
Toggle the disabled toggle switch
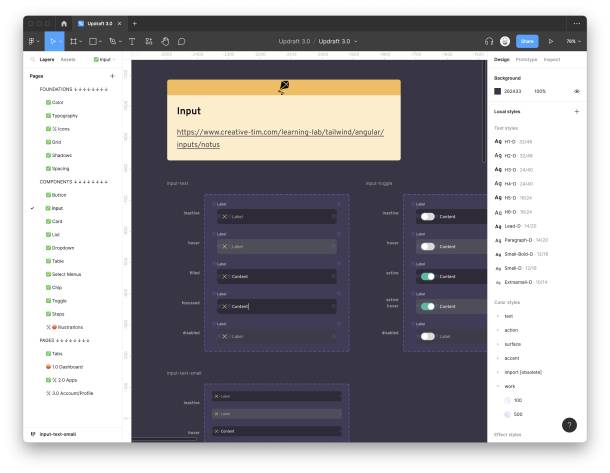click(428, 336)
